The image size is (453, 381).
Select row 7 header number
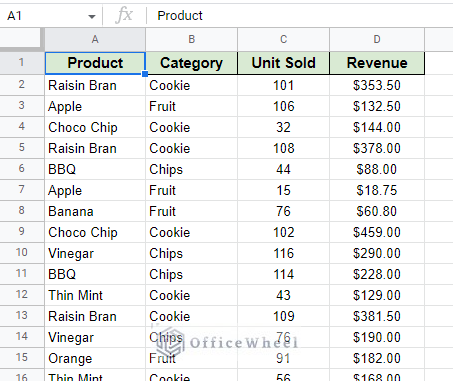pyautogui.click(x=22, y=189)
